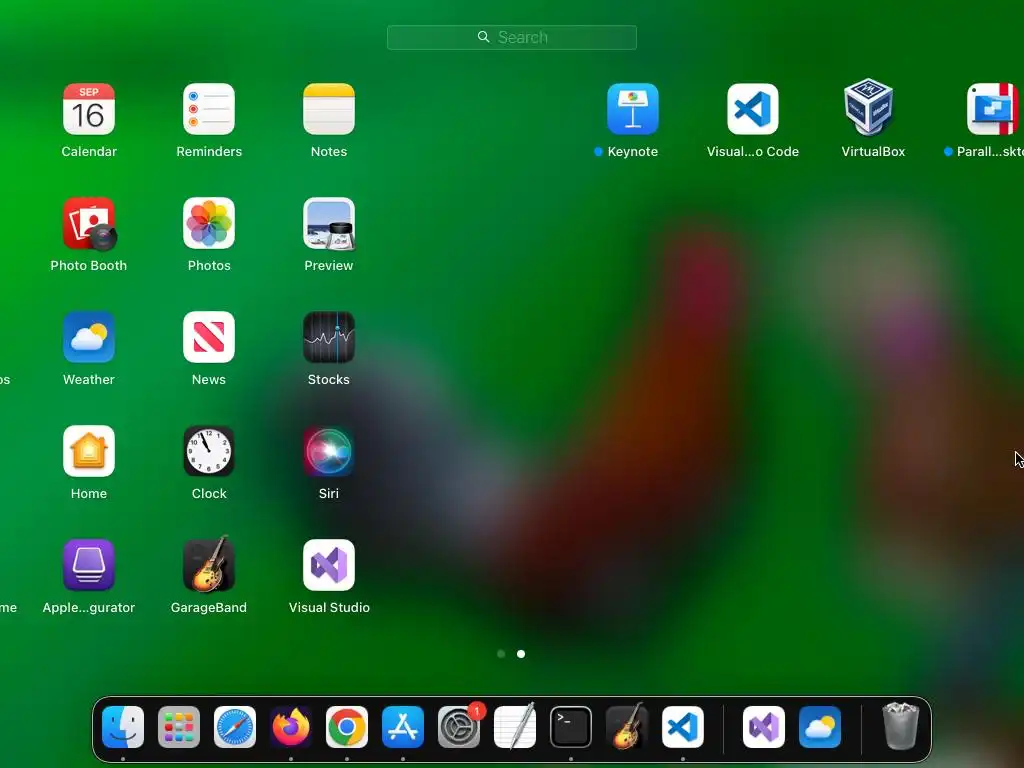Open Visual Studio in Launchpad grid

click(x=329, y=565)
